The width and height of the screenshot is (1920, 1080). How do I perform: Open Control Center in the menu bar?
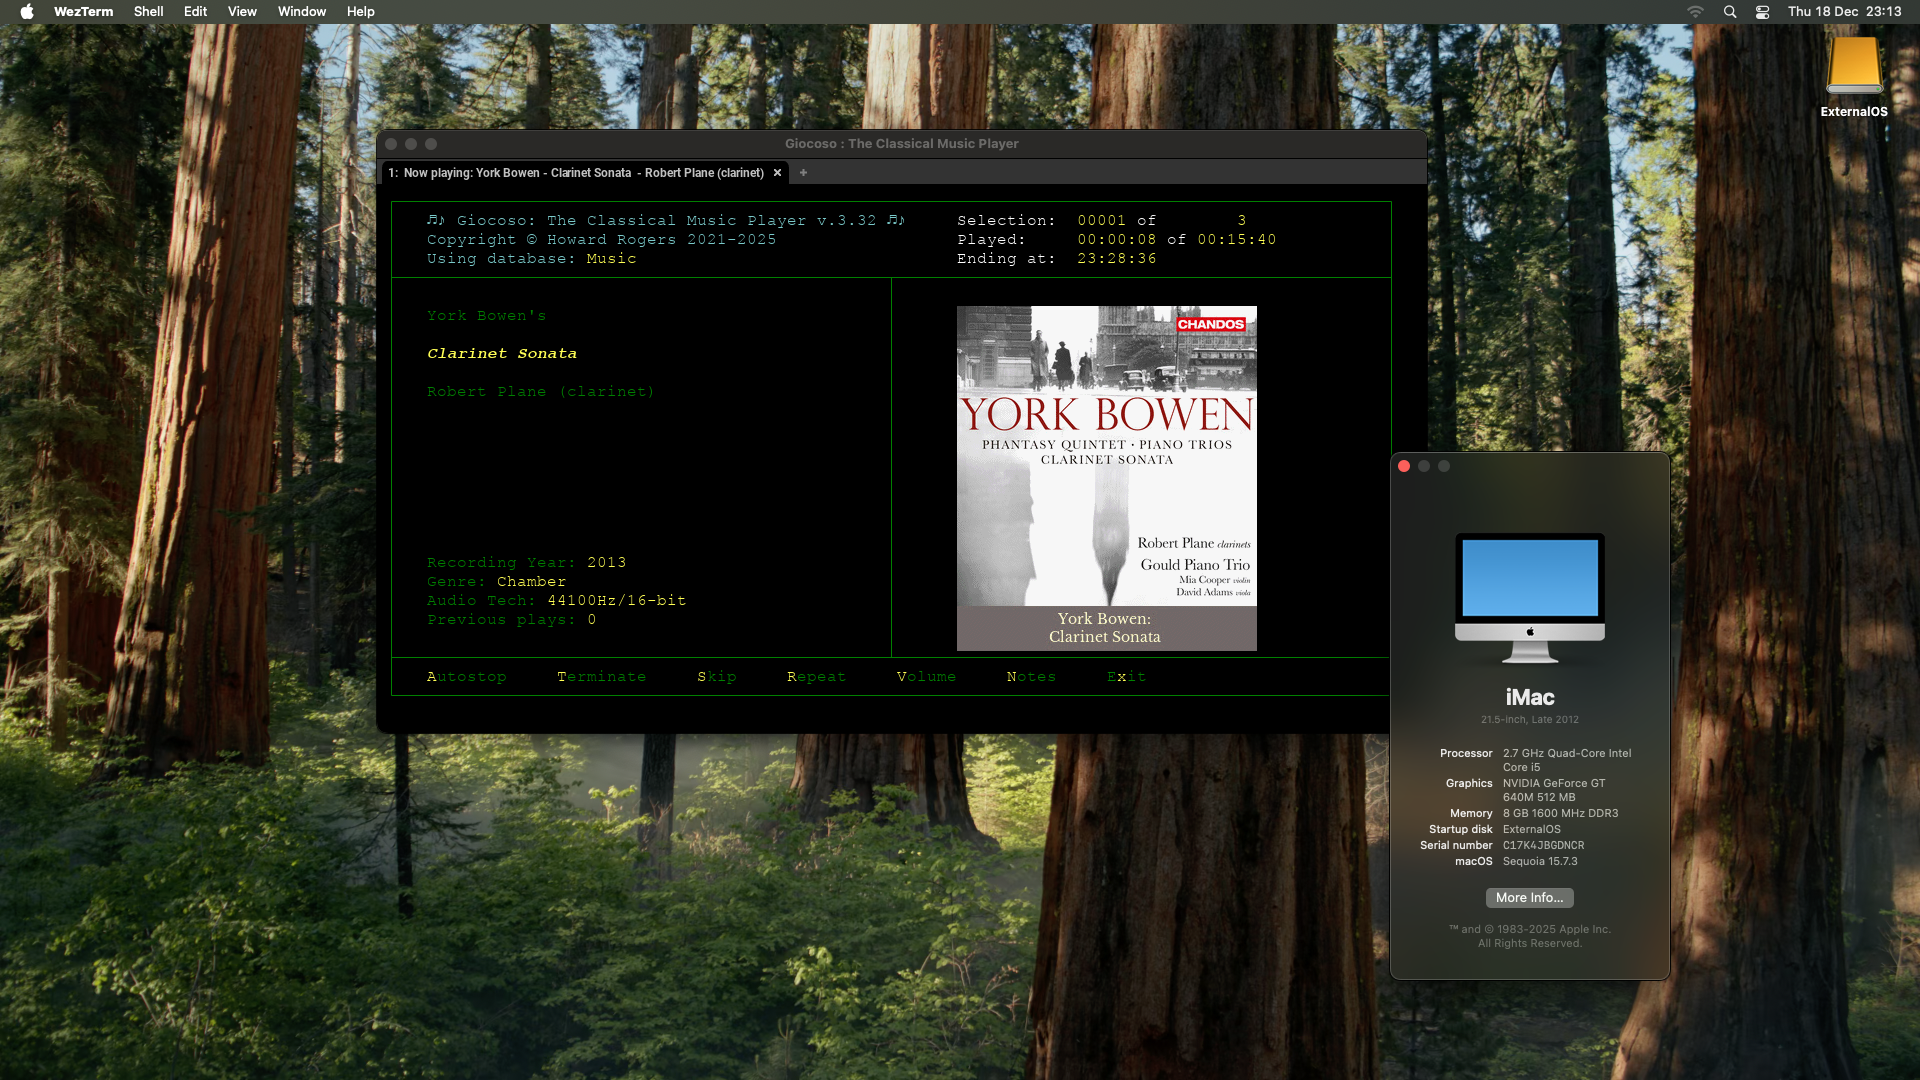pos(1761,11)
